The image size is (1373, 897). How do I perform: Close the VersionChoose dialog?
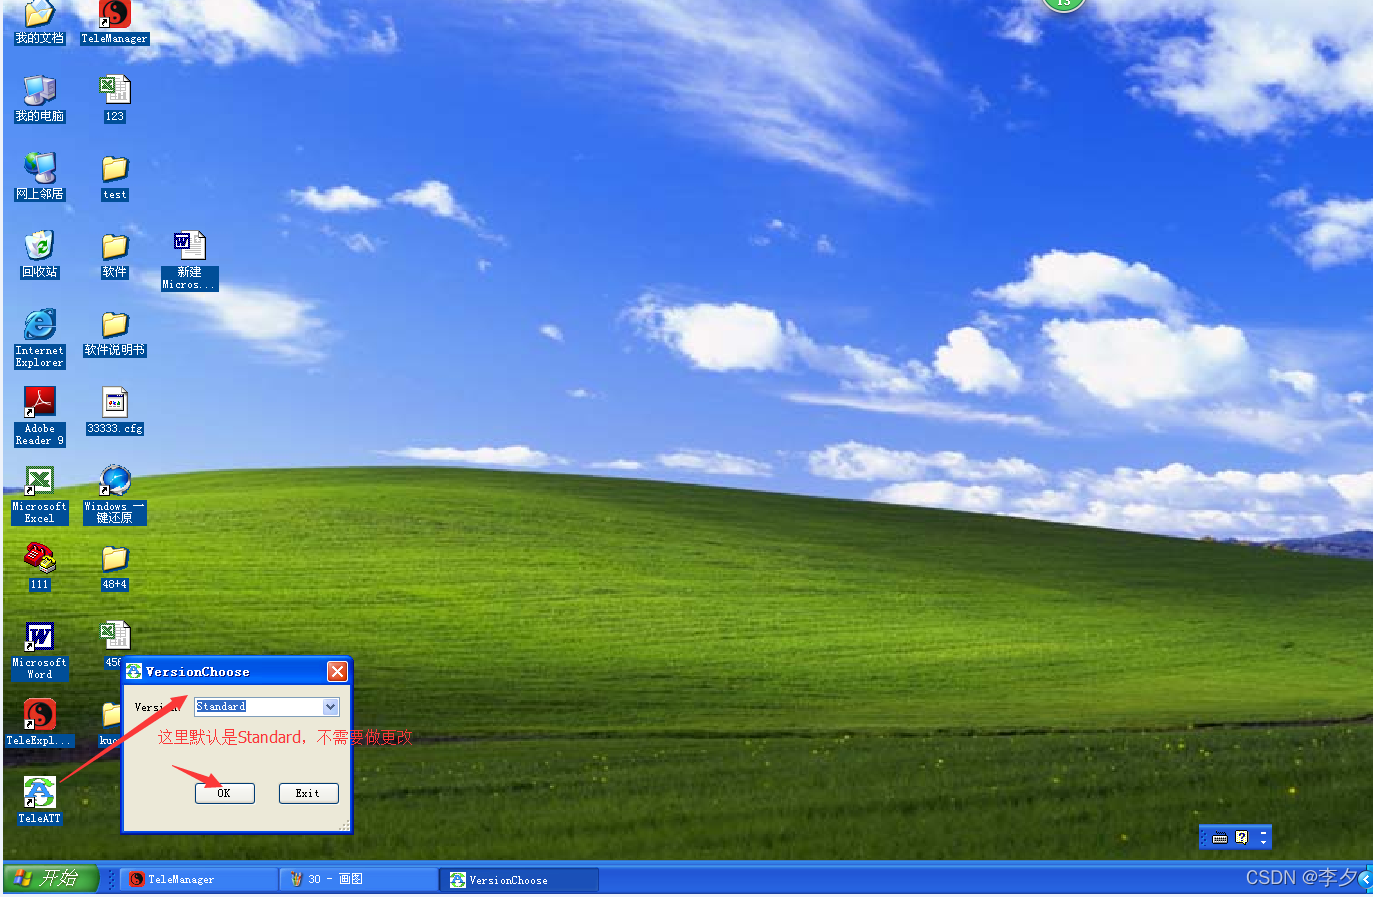point(337,671)
